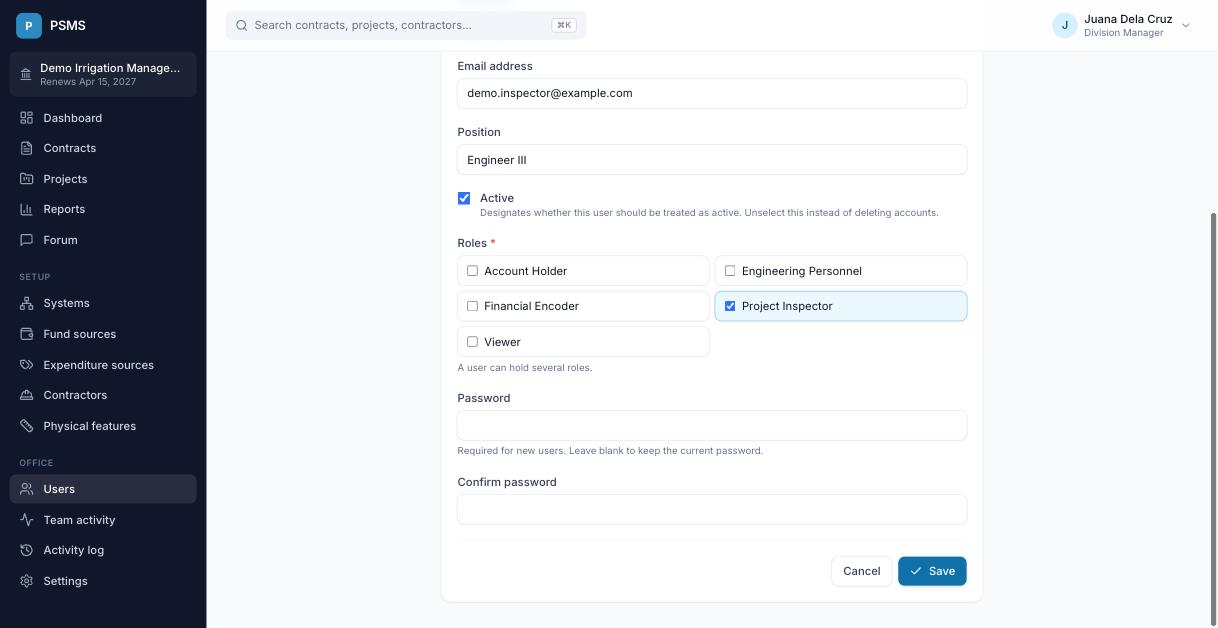The width and height of the screenshot is (1218, 628).
Task: Click the J user avatar
Action: coord(1064,25)
